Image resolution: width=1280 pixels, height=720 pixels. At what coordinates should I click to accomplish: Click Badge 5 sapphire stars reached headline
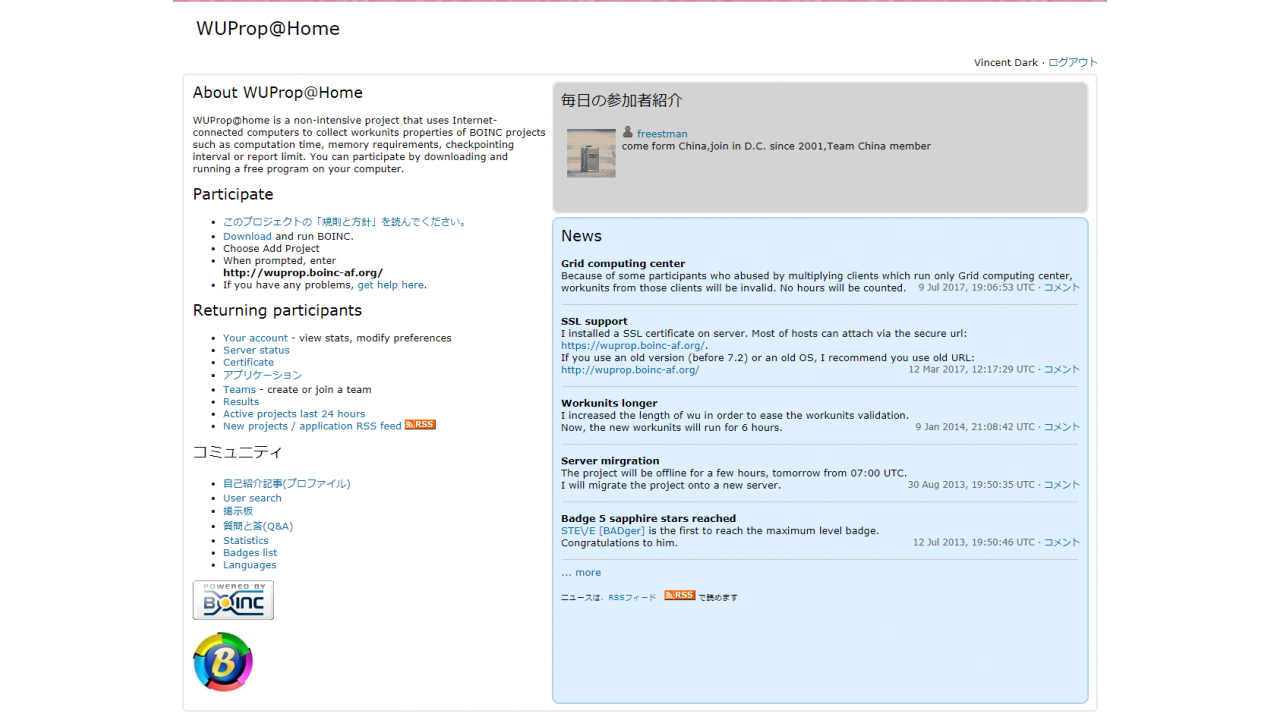click(x=648, y=519)
